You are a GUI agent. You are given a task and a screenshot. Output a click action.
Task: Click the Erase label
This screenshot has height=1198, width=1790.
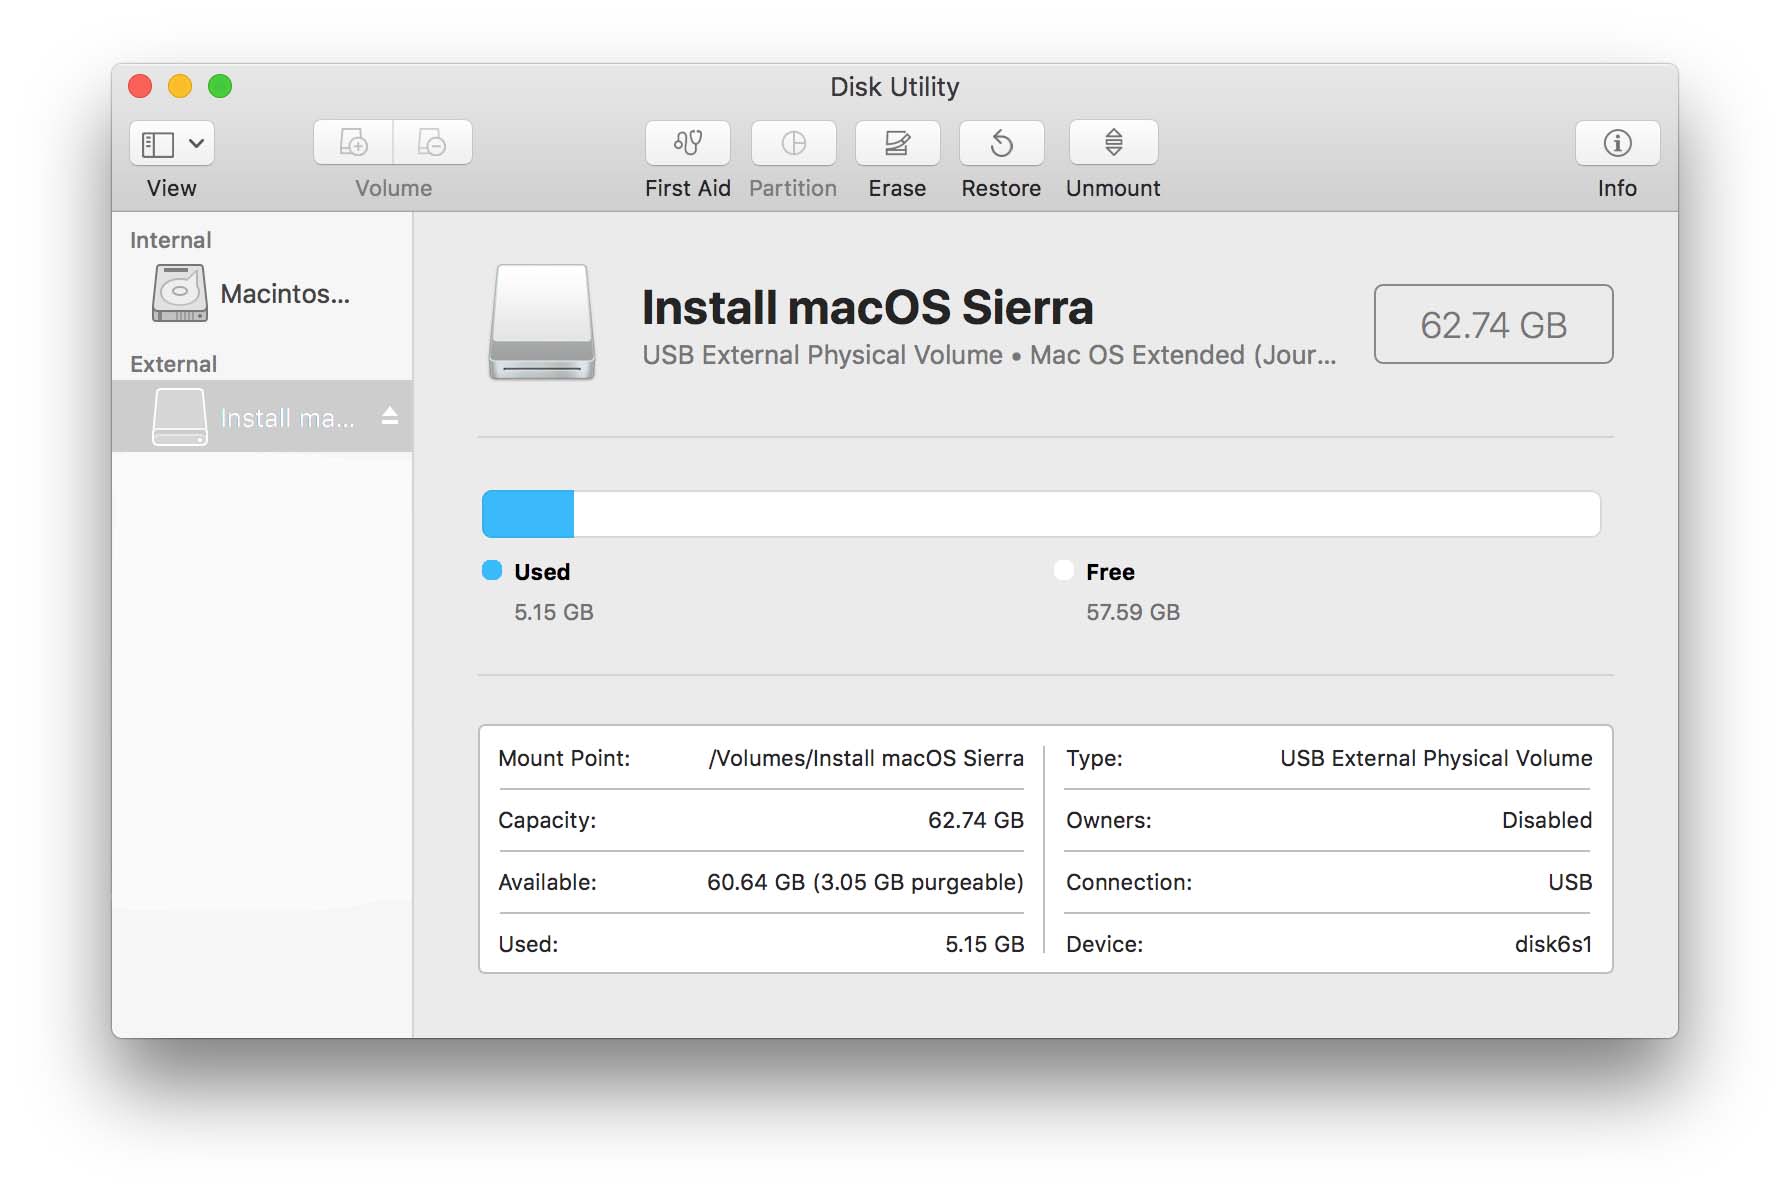[x=897, y=188]
